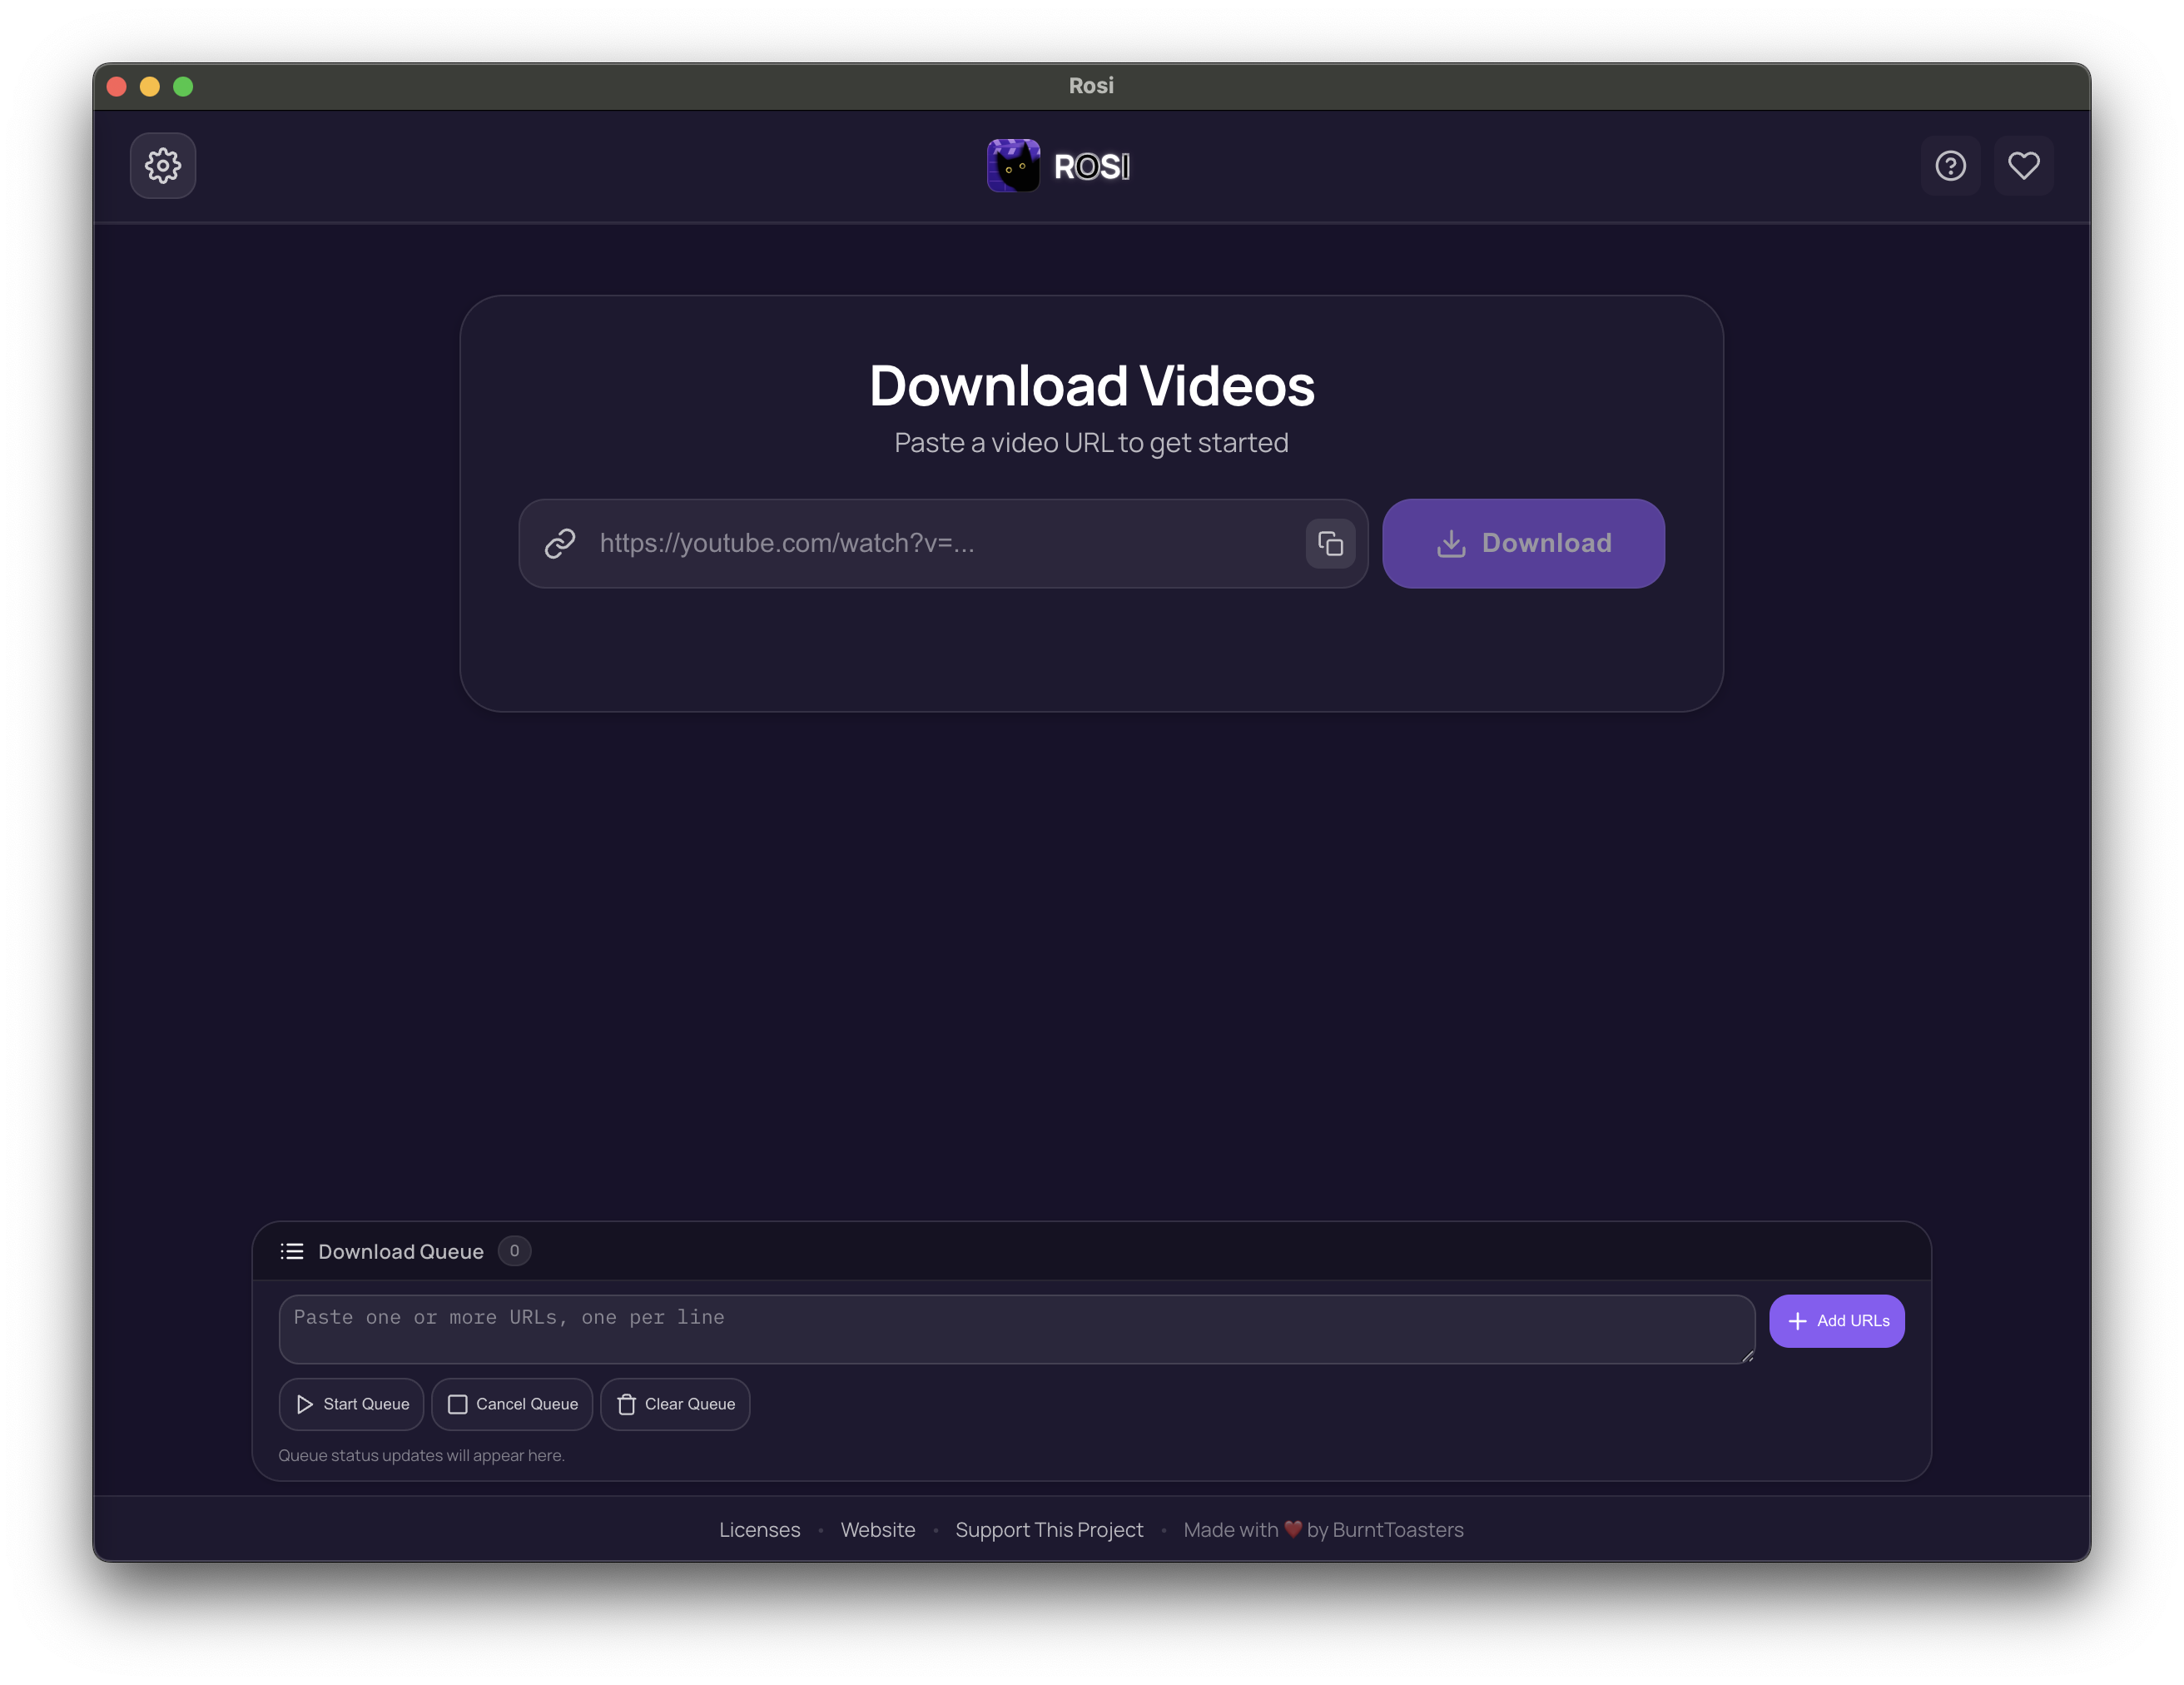The image size is (2184, 1685).
Task: Click the help question mark icon
Action: [x=1950, y=166]
